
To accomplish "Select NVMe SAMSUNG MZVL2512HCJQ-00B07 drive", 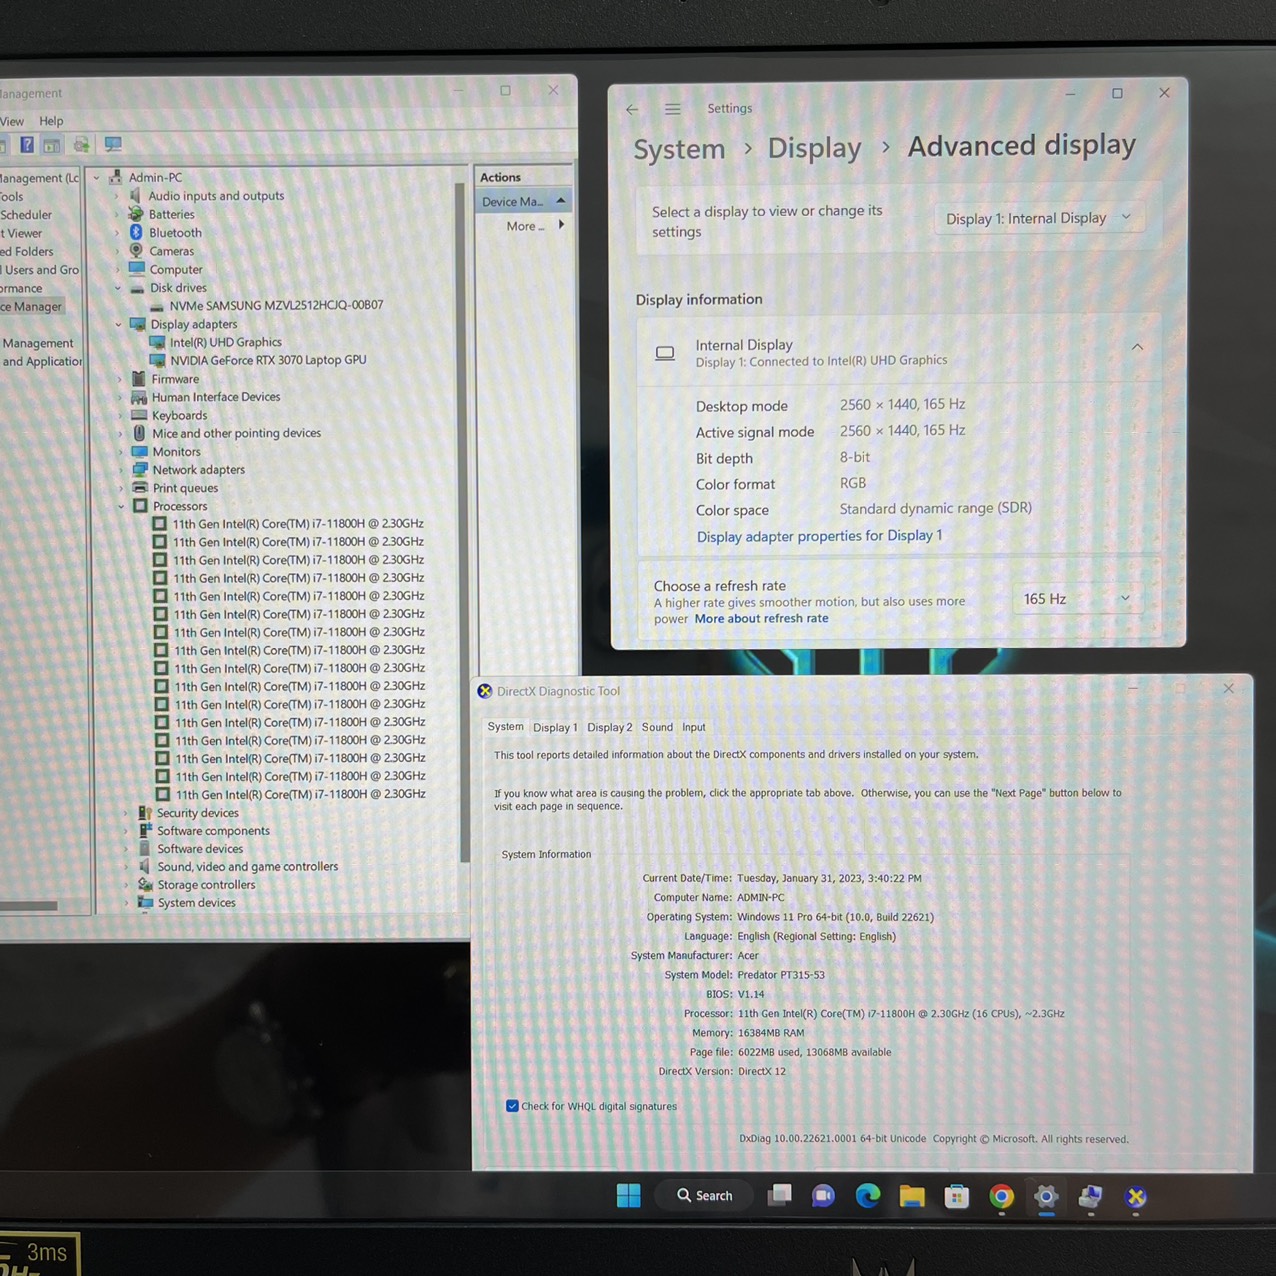I will [x=276, y=305].
